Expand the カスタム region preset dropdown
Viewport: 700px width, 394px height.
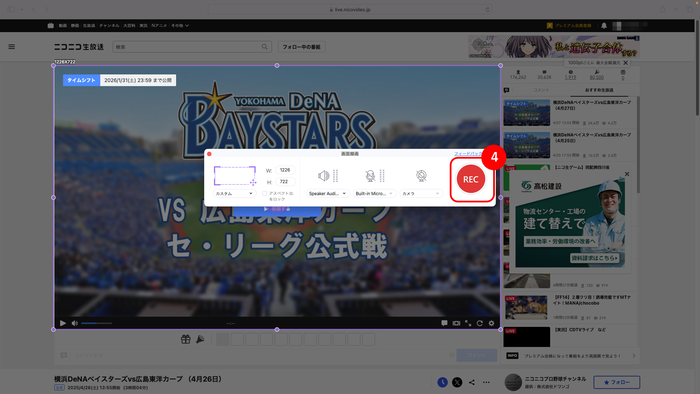(234, 194)
